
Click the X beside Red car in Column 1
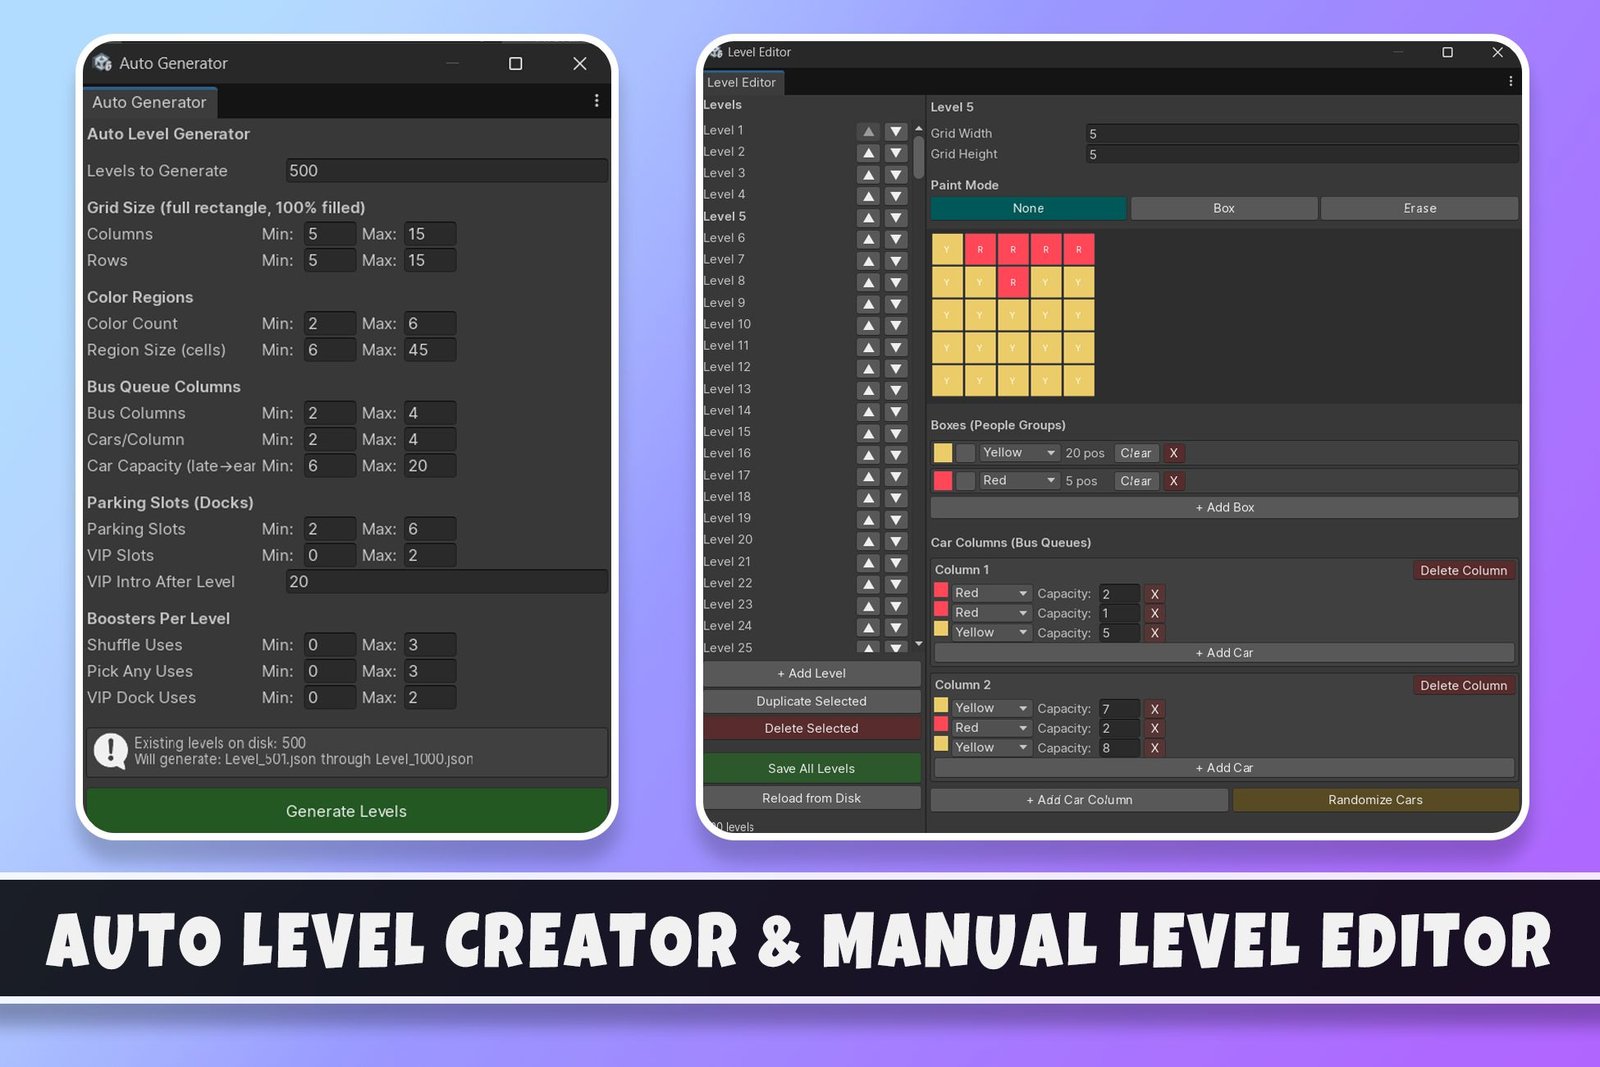pyautogui.click(x=1155, y=593)
